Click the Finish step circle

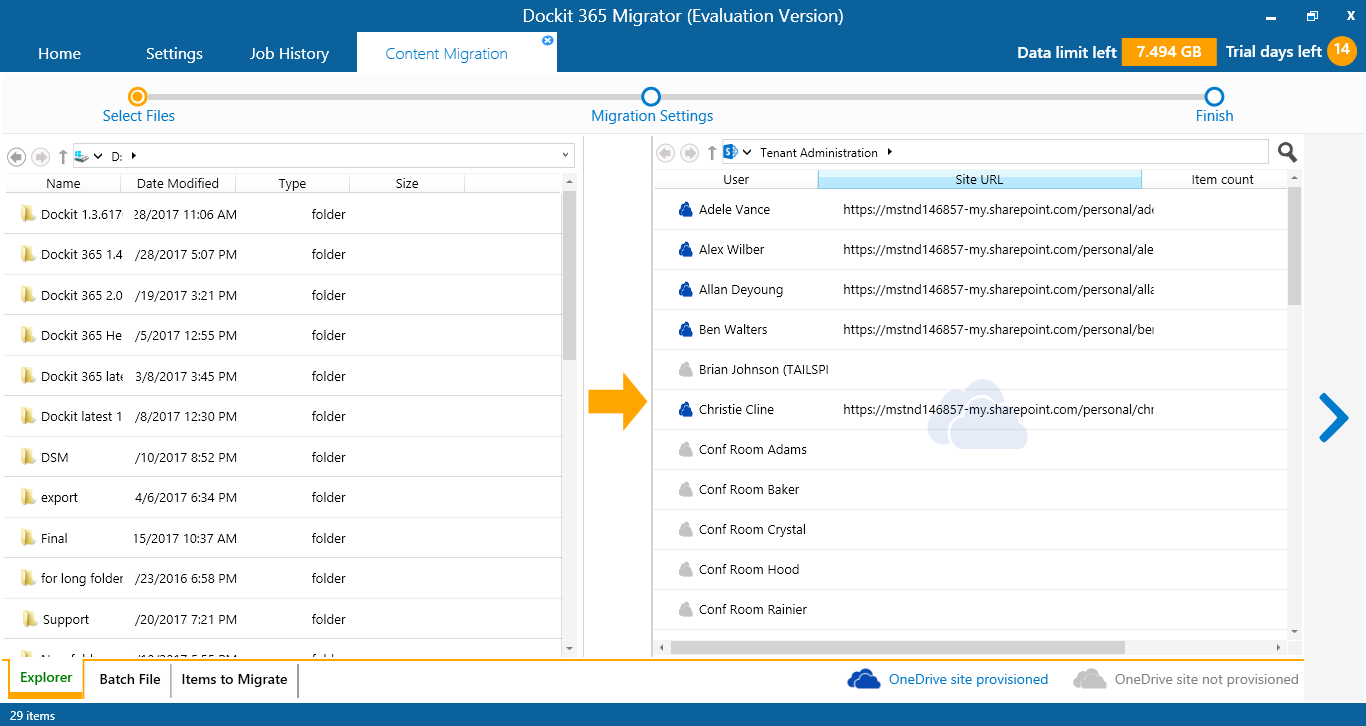click(x=1214, y=96)
